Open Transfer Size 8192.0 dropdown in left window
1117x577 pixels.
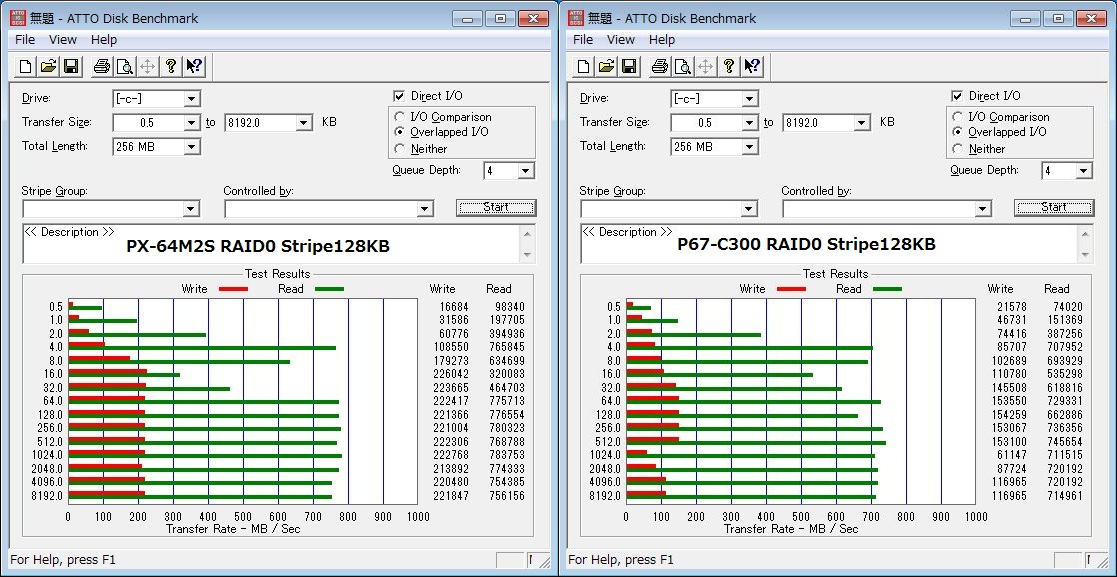(x=304, y=123)
